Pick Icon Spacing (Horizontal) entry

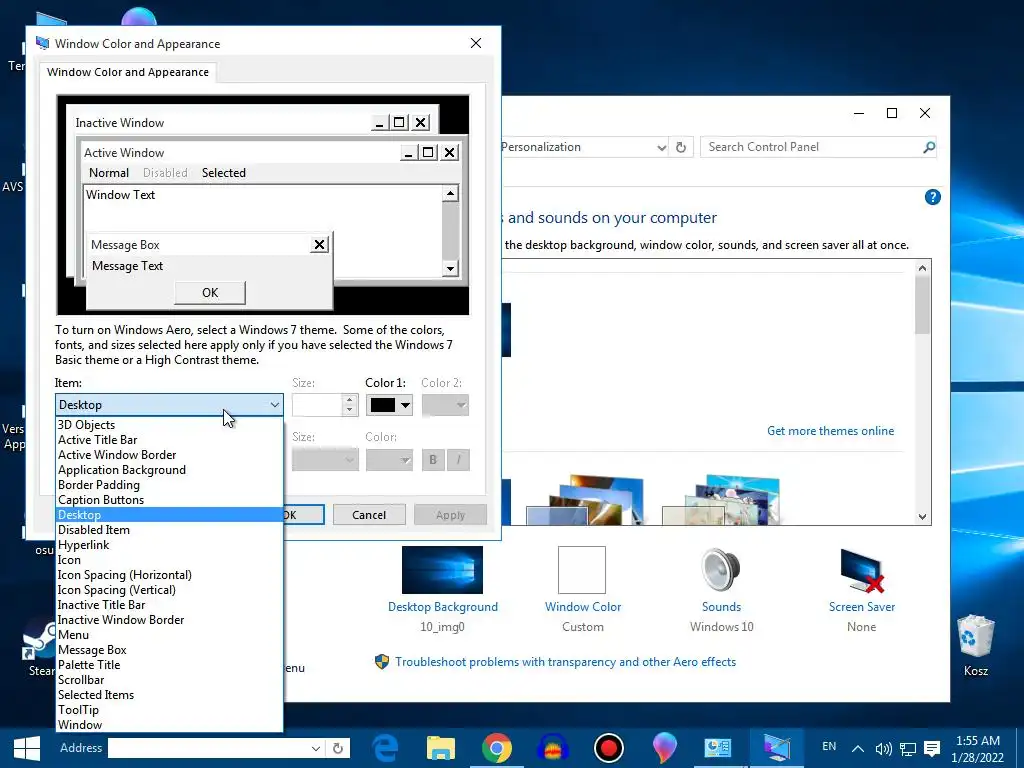[x=169, y=575]
